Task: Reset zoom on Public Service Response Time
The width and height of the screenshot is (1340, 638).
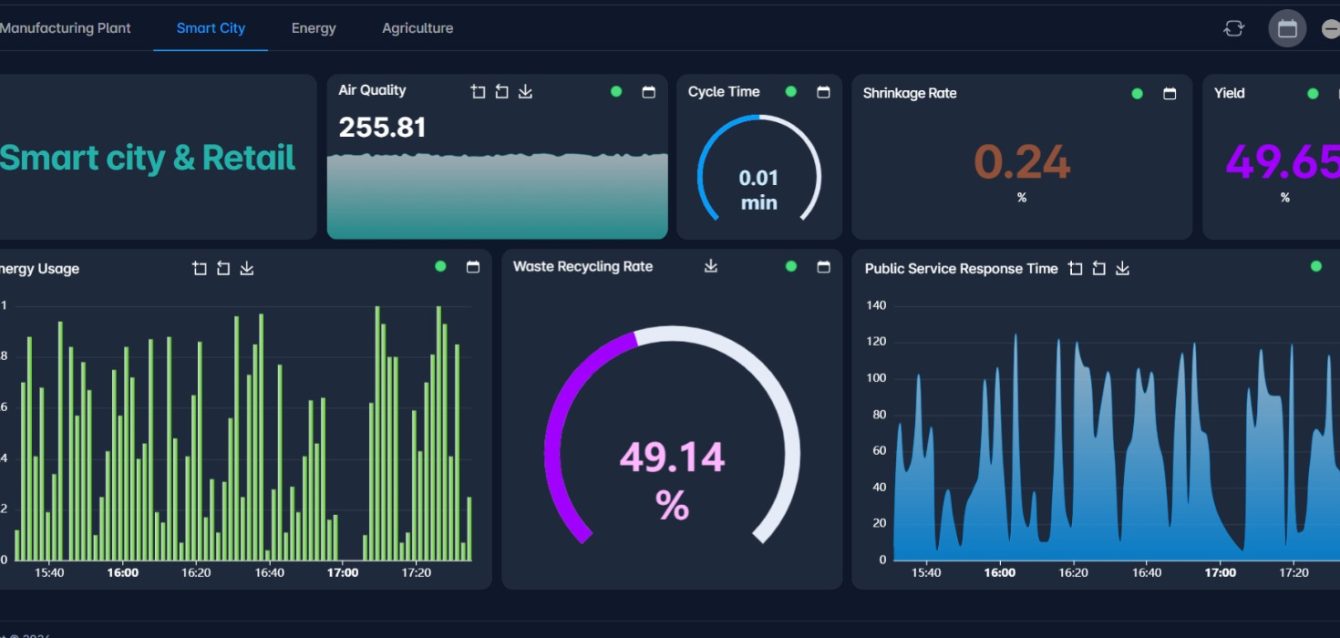Action: (x=1099, y=268)
